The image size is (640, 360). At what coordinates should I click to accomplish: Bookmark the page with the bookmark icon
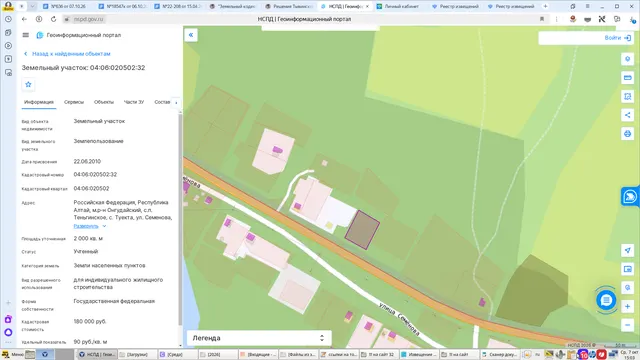click(x=542, y=19)
